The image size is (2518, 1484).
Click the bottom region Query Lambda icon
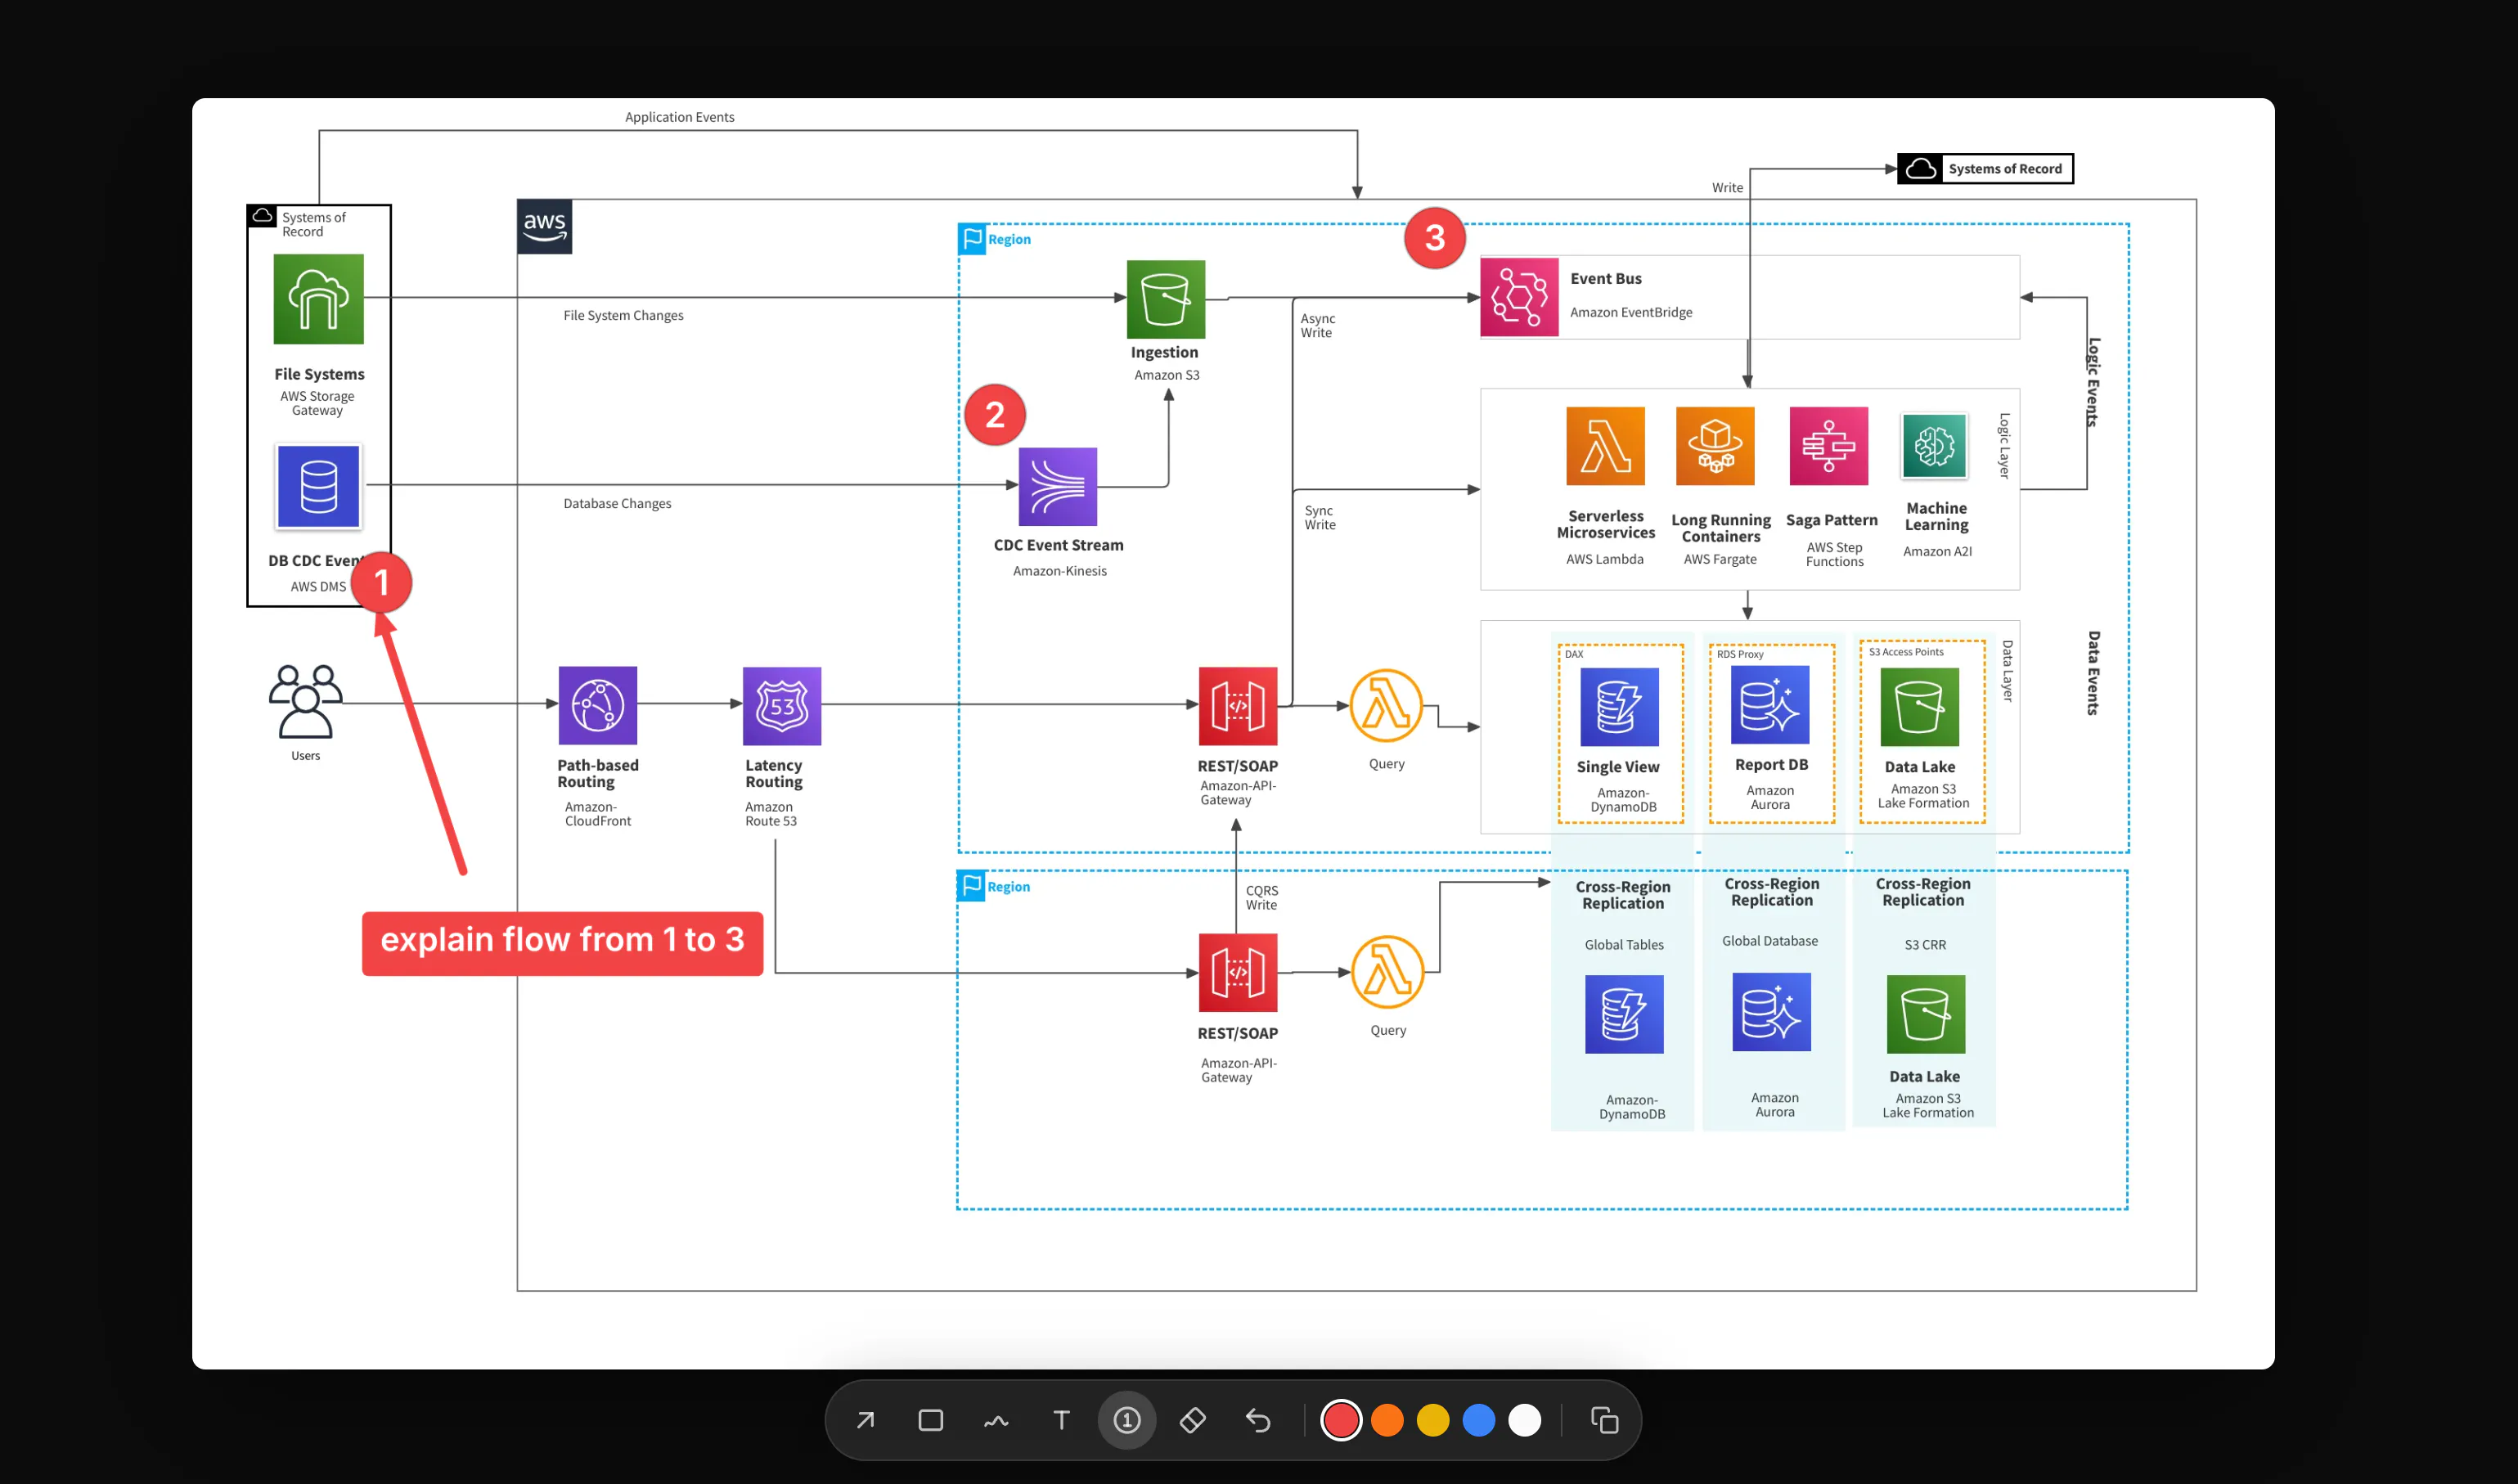point(1388,973)
